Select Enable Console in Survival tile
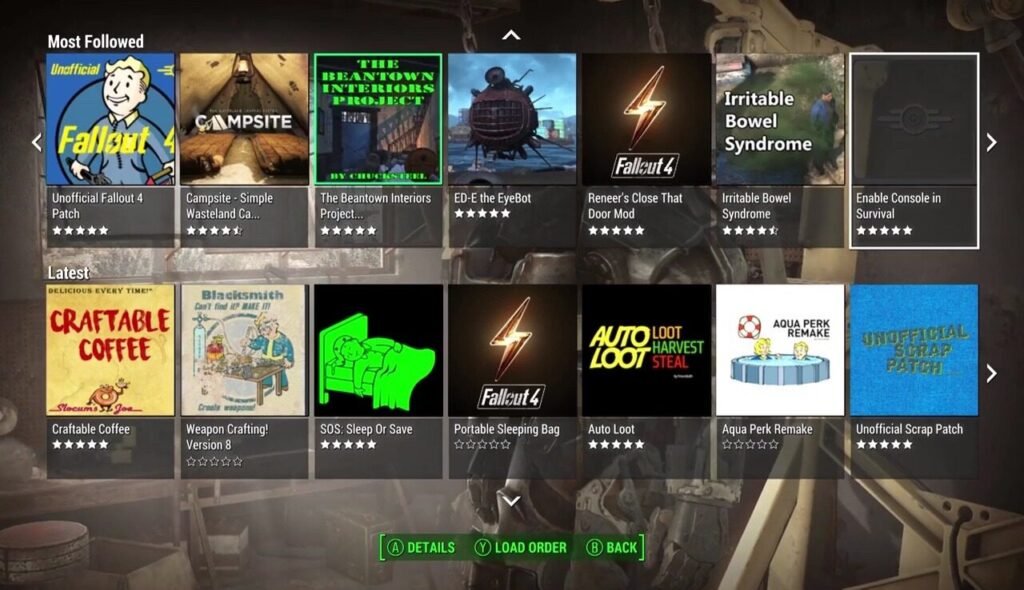The width and height of the screenshot is (1024, 590). (x=914, y=150)
